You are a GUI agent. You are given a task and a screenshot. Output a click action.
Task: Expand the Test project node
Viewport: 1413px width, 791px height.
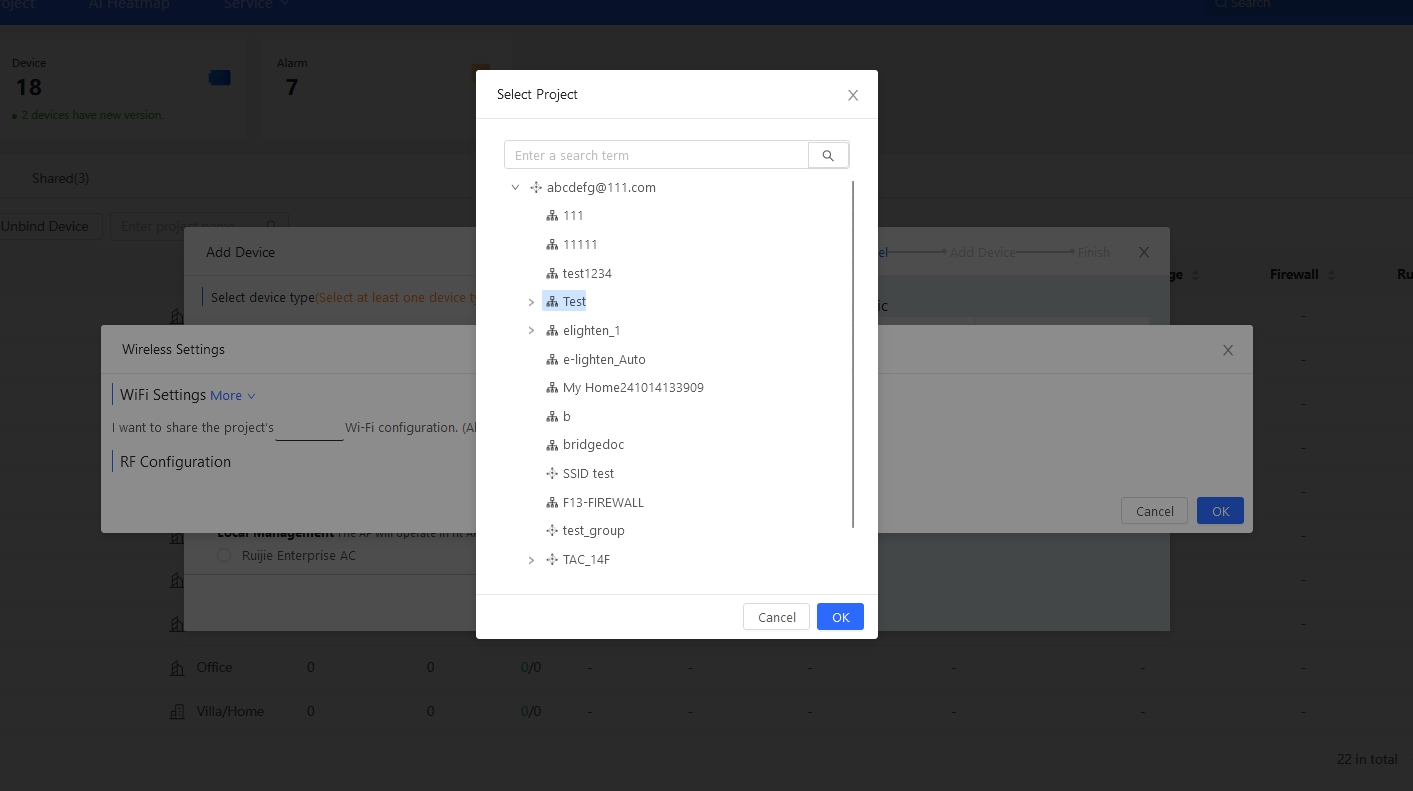[531, 302]
